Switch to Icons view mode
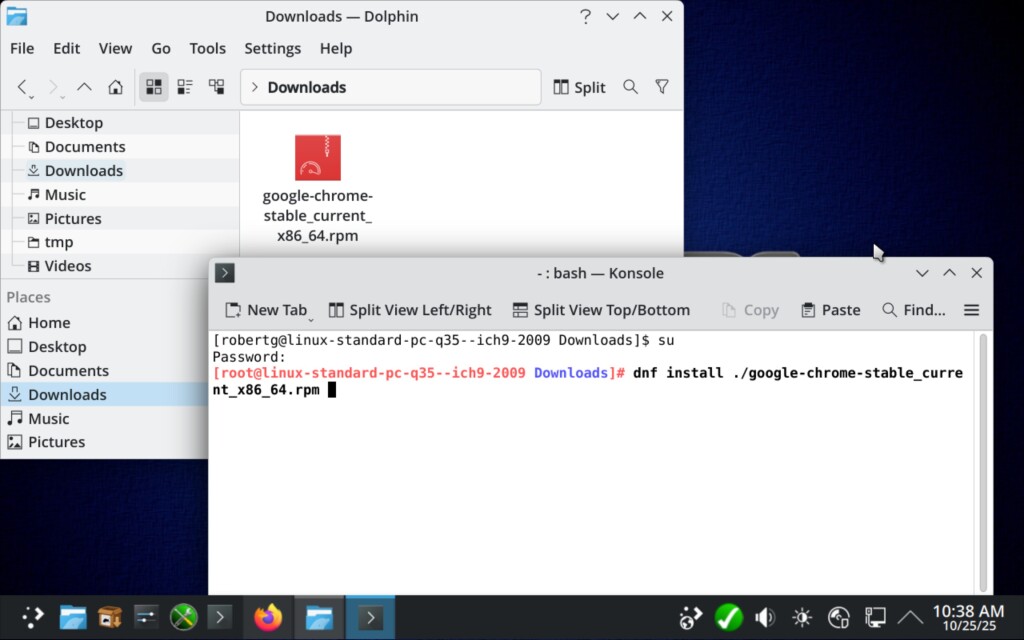The width and height of the screenshot is (1024, 640). click(153, 87)
